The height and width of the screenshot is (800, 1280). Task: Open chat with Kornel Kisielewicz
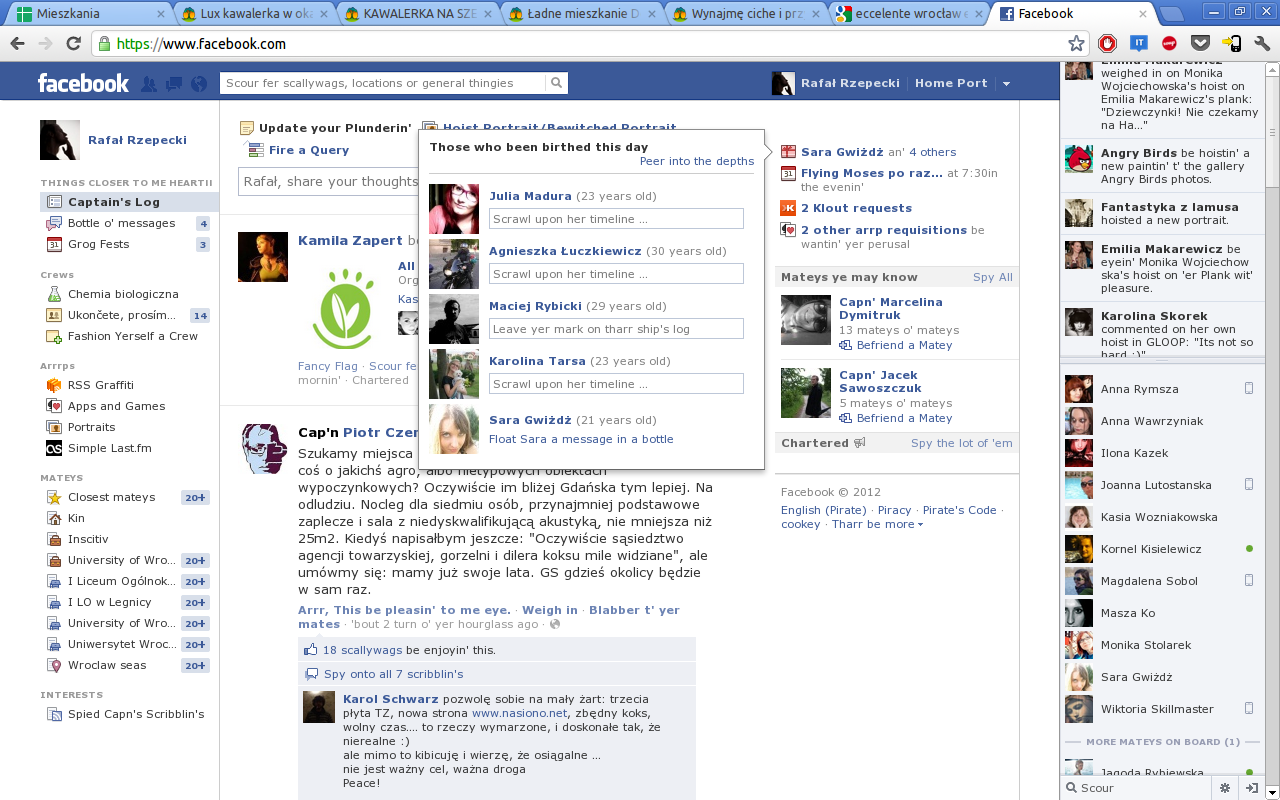pyautogui.click(x=1160, y=549)
